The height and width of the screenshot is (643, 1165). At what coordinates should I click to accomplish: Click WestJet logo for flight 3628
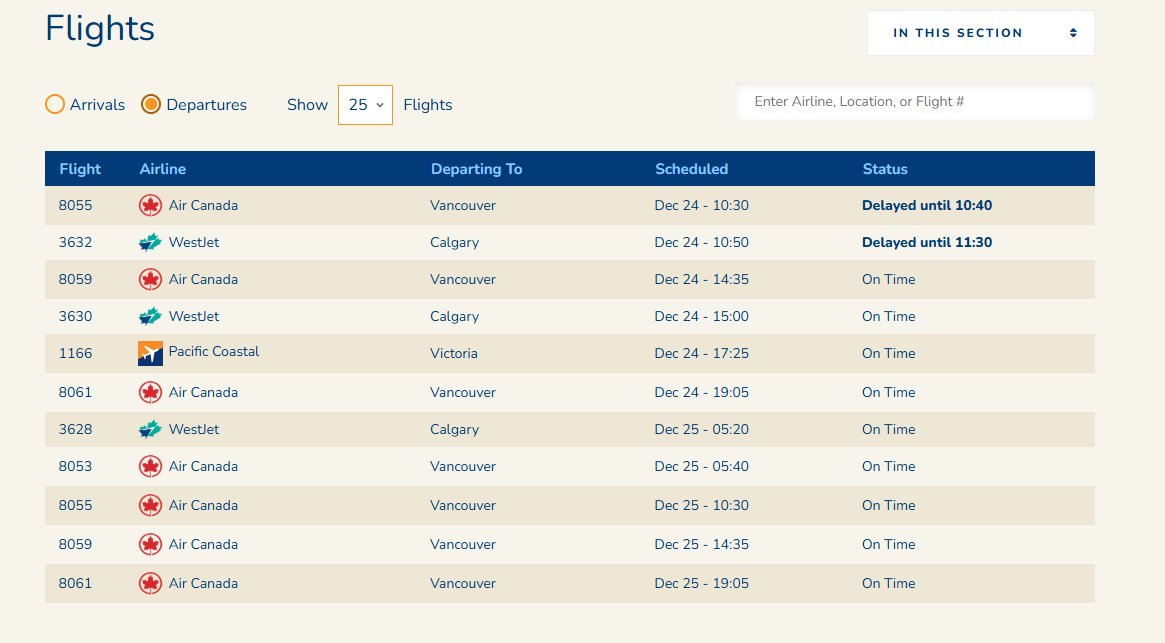[150, 430]
